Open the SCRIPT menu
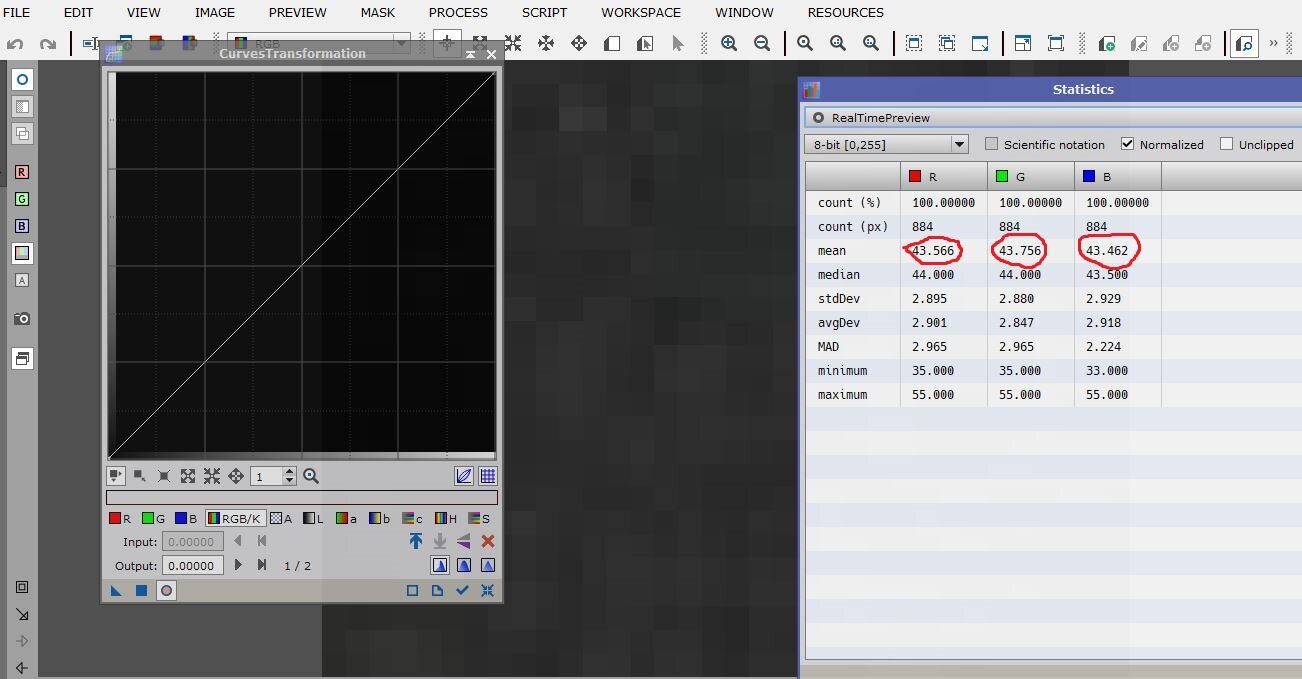The image size is (1302, 679). click(x=544, y=13)
